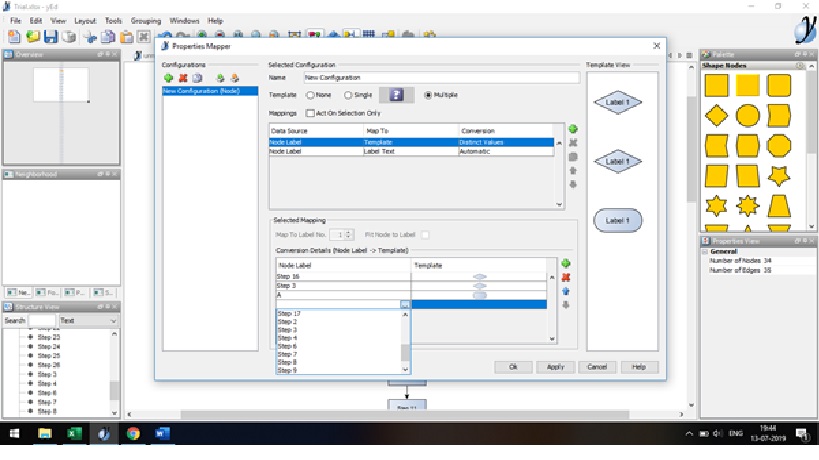
Task: Delete configuration using red X icon
Action: (x=182, y=77)
